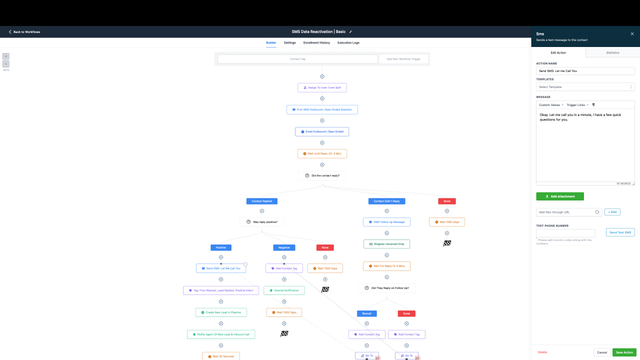Select the Edit Action tab
The height and width of the screenshot is (360, 640).
pyautogui.click(x=558, y=53)
